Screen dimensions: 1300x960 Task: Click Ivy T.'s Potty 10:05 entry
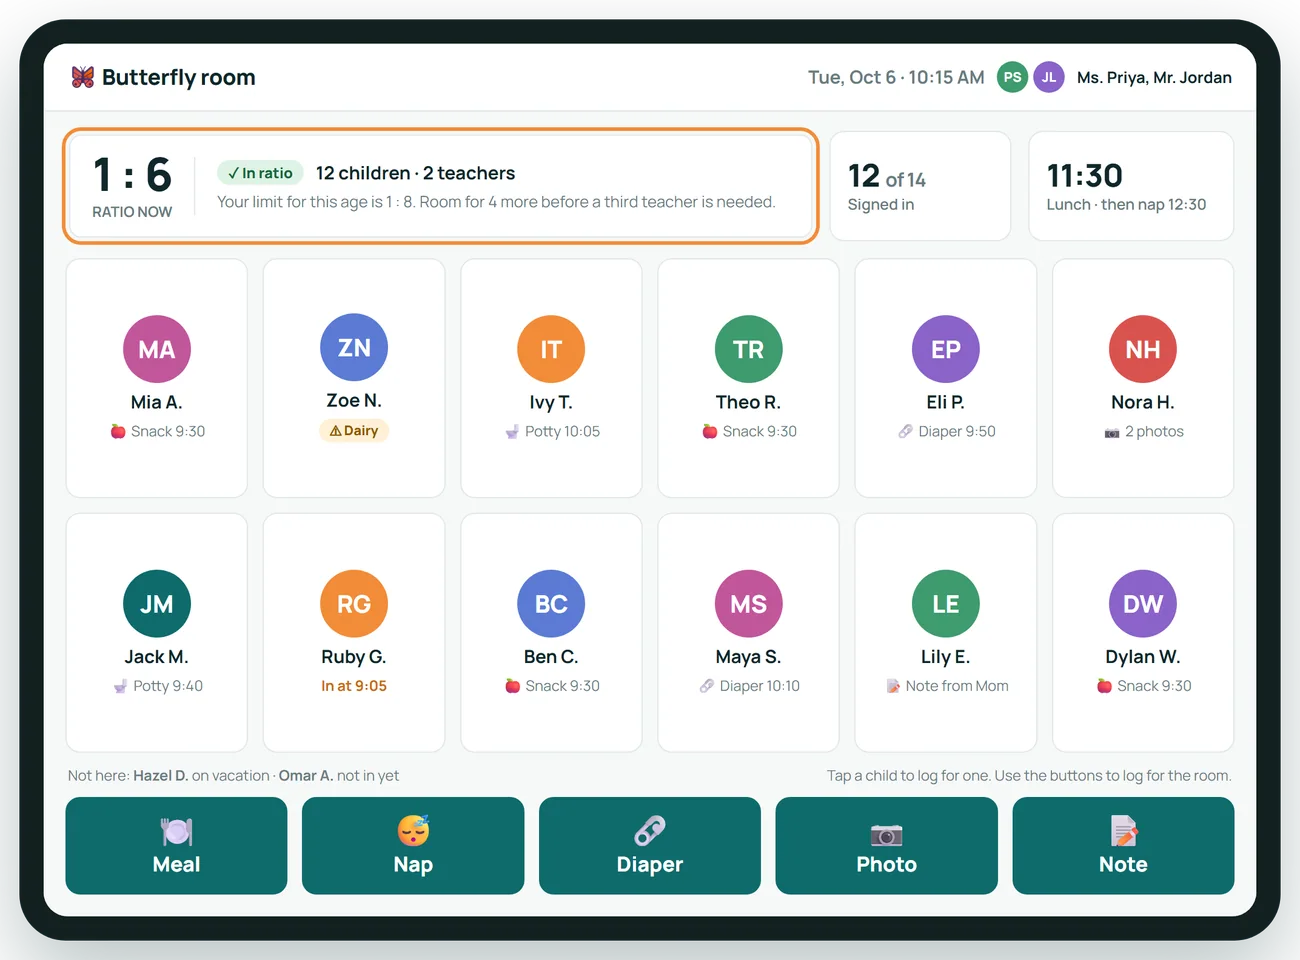pyautogui.click(x=552, y=431)
